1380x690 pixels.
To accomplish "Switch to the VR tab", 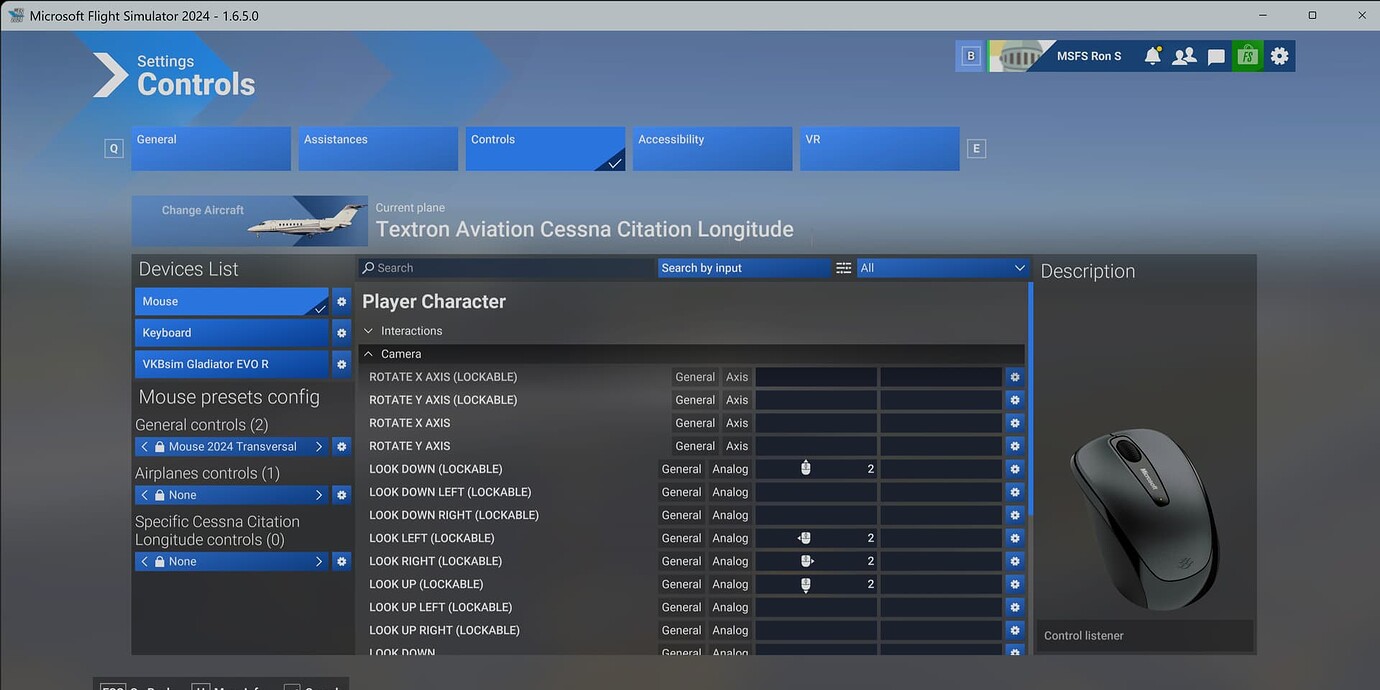I will [879, 148].
